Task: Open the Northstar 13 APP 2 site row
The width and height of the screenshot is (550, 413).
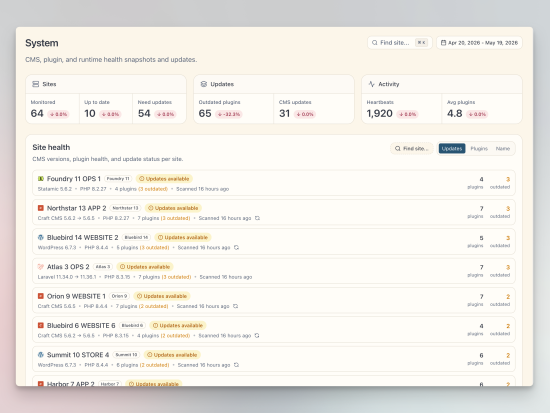Action: [274, 213]
